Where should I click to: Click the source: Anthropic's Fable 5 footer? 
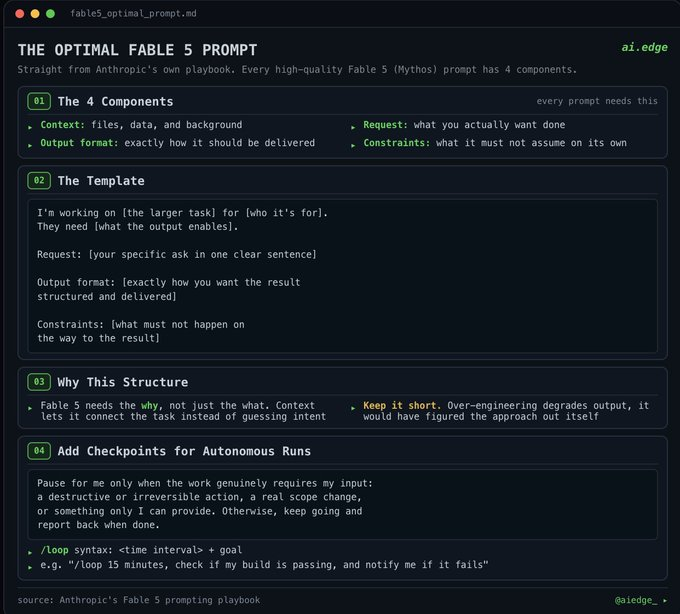click(x=139, y=600)
